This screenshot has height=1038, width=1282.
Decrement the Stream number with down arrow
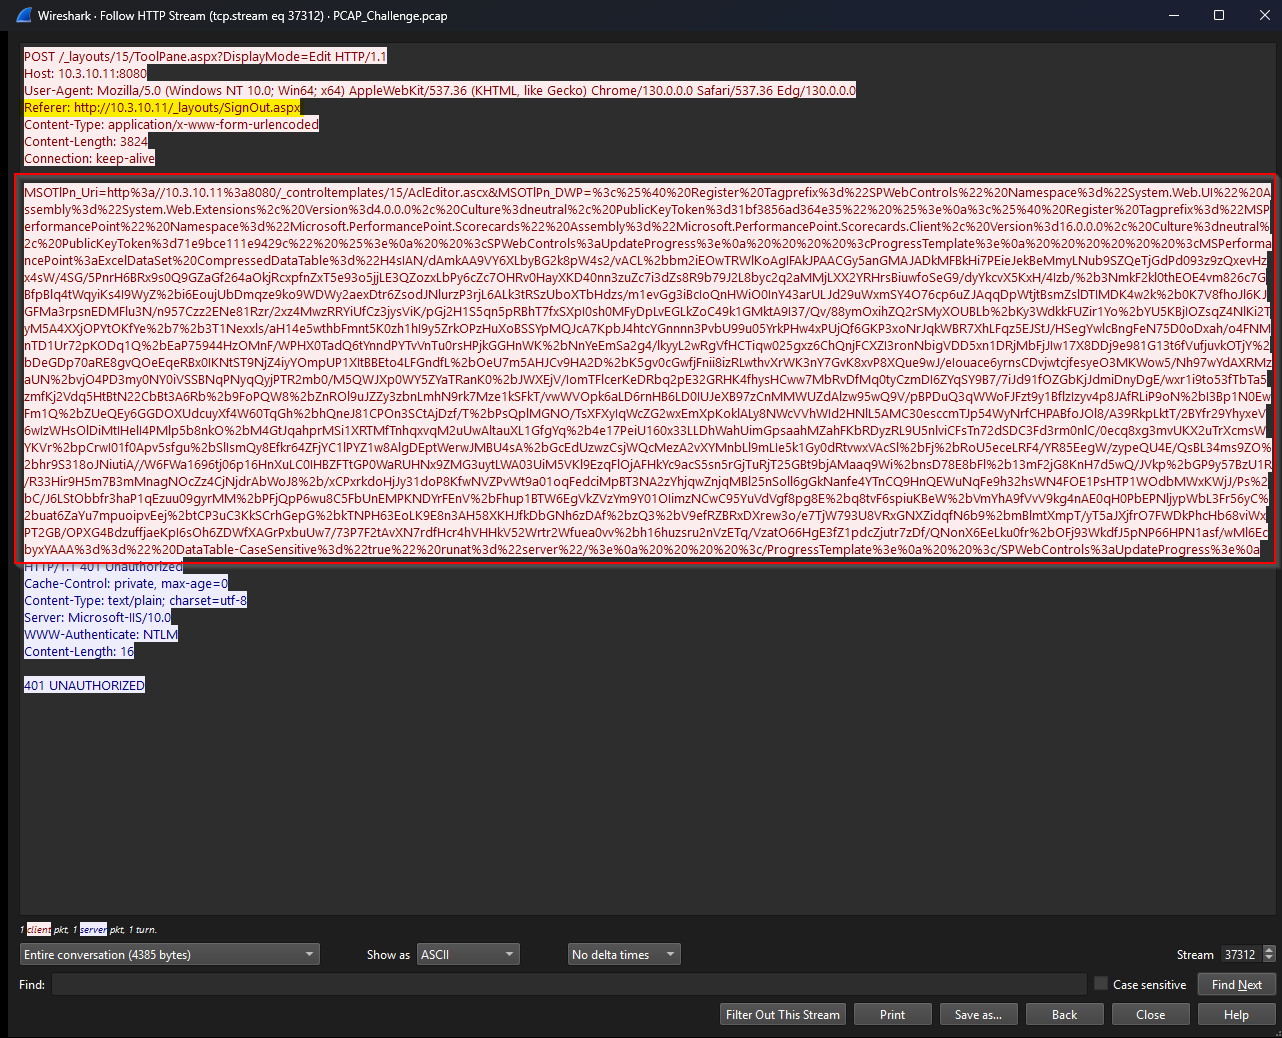pos(1269,959)
